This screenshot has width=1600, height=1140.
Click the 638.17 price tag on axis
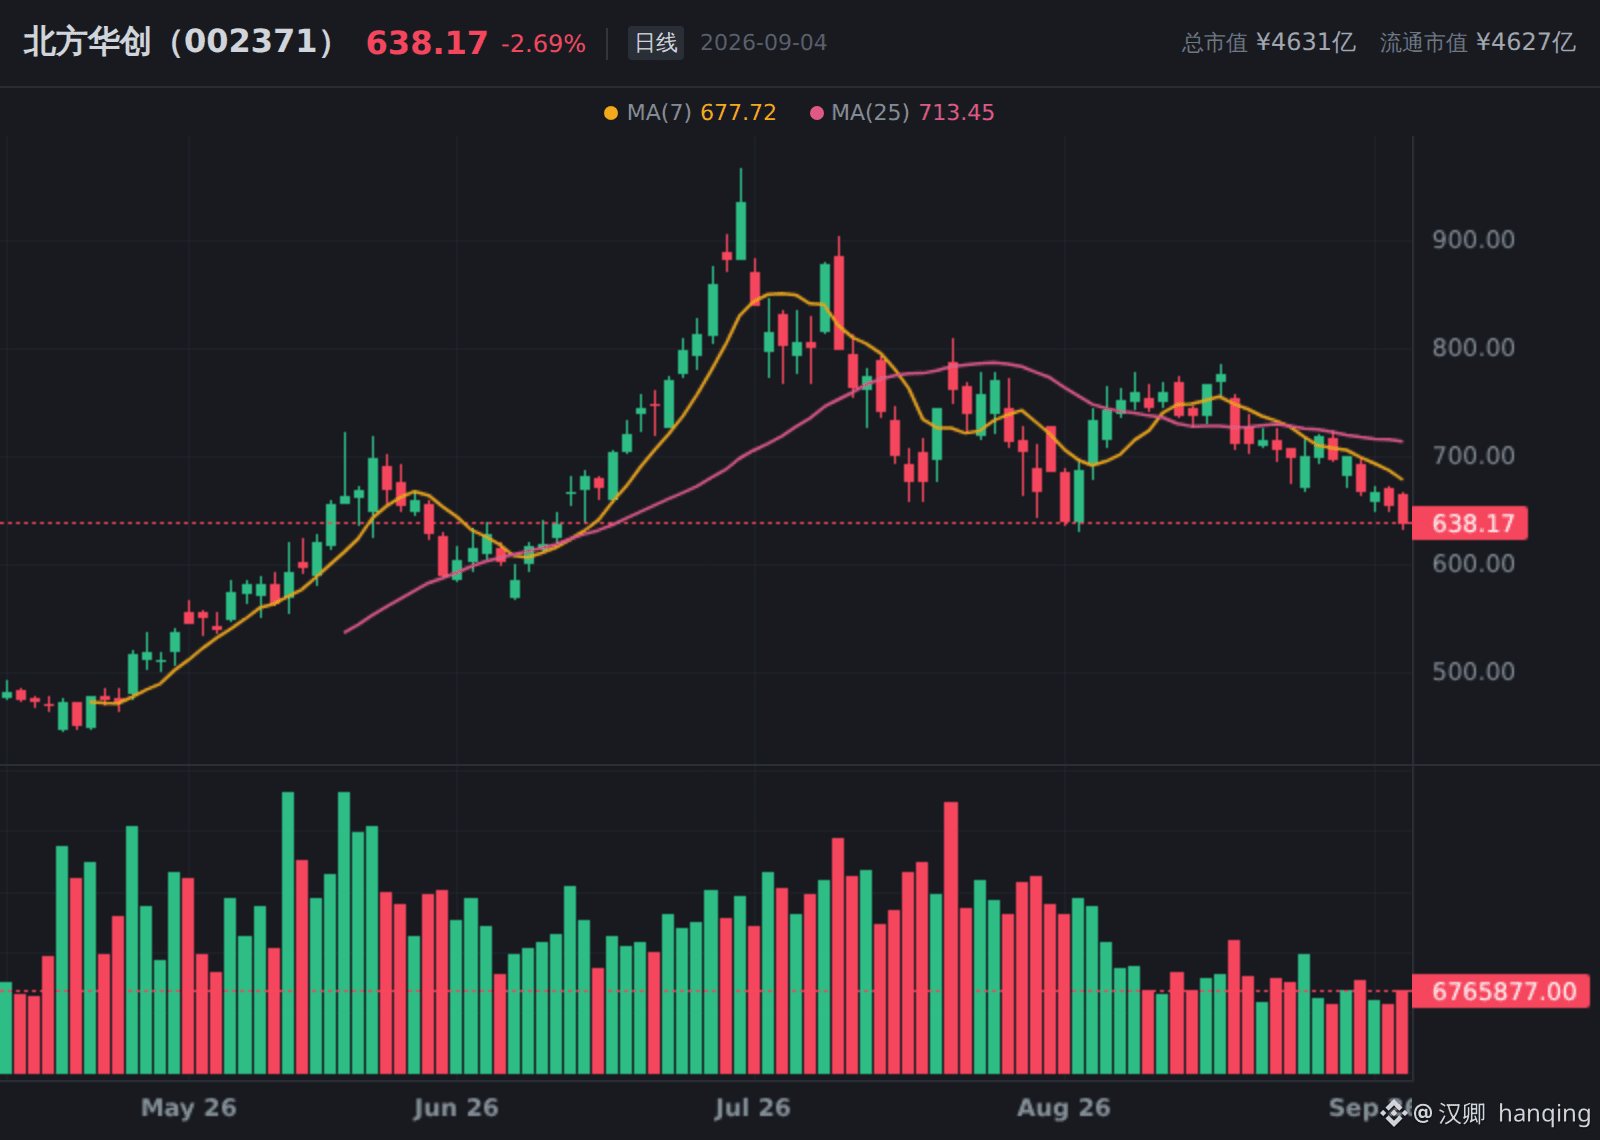click(x=1470, y=523)
